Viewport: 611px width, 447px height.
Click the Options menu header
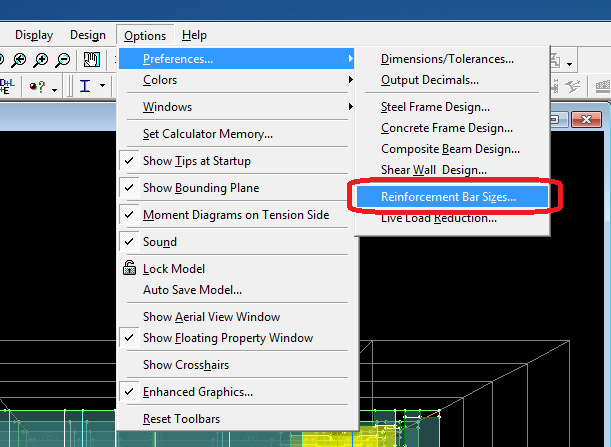pyautogui.click(x=145, y=35)
